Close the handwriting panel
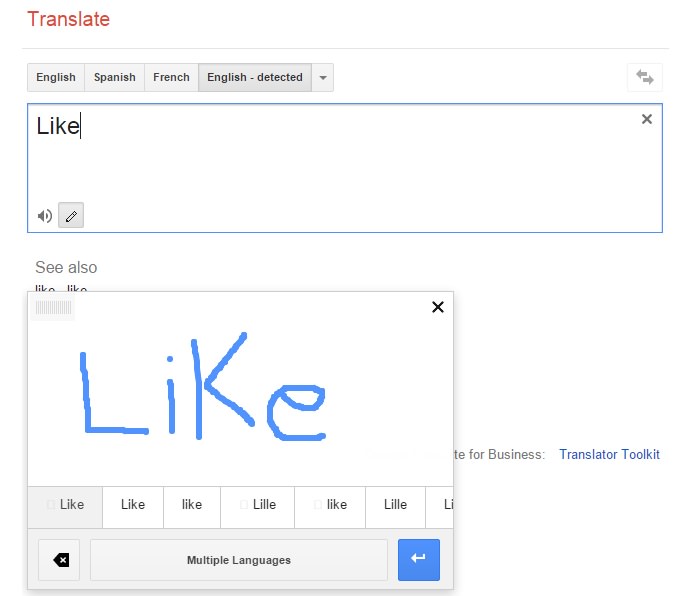700x596 pixels. (x=437, y=307)
